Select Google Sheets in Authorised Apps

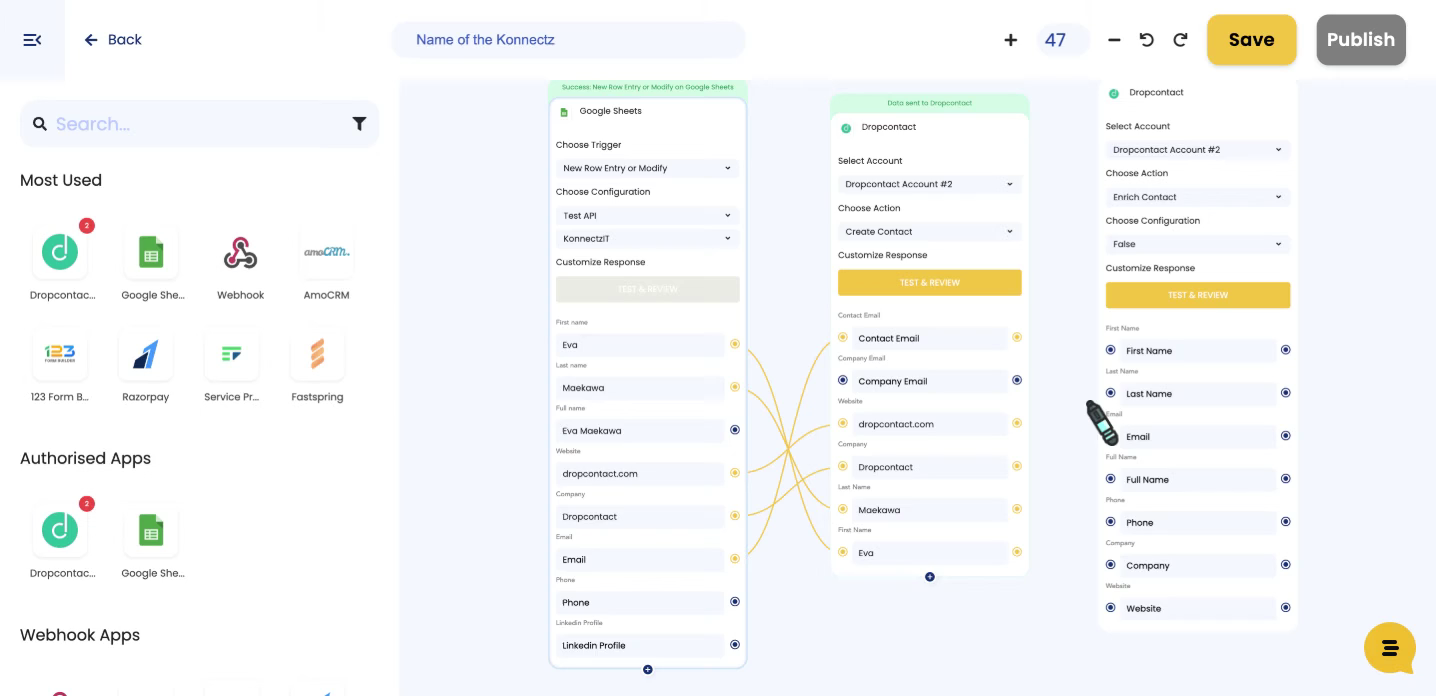click(151, 530)
